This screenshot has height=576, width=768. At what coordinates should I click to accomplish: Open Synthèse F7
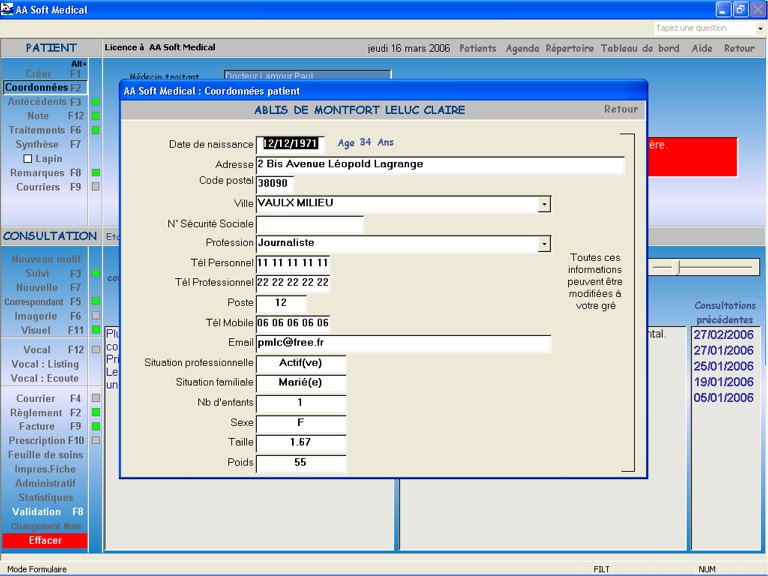tap(48, 144)
